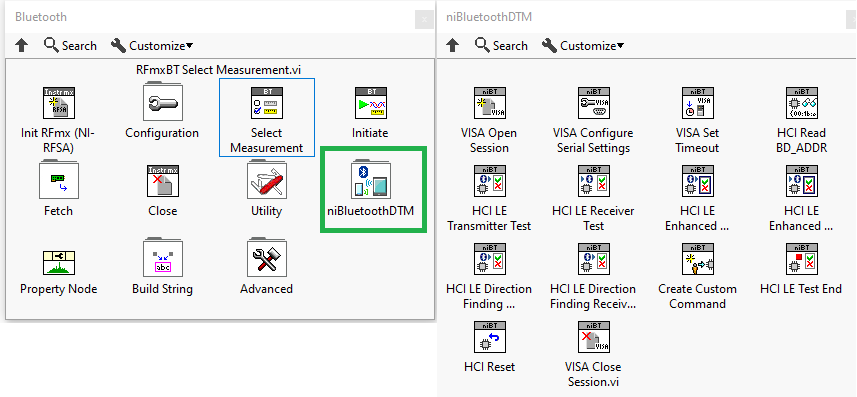Select the HCI Read BD_ADDR VI
This screenshot has height=397, width=857.
tap(801, 103)
